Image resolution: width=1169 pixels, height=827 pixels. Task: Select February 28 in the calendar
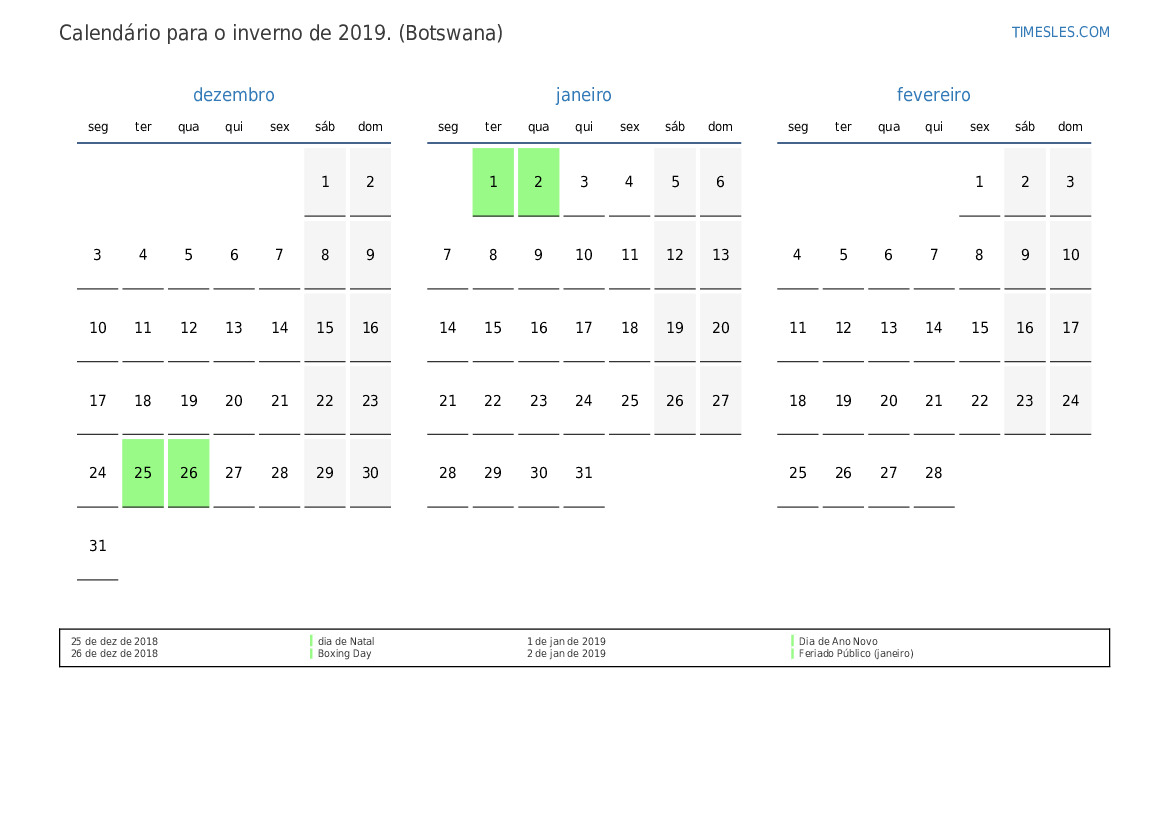pos(933,473)
